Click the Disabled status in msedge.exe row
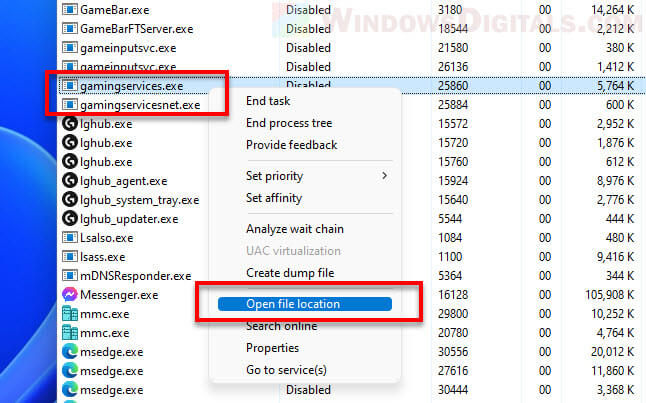The image size is (646, 403). (308, 389)
